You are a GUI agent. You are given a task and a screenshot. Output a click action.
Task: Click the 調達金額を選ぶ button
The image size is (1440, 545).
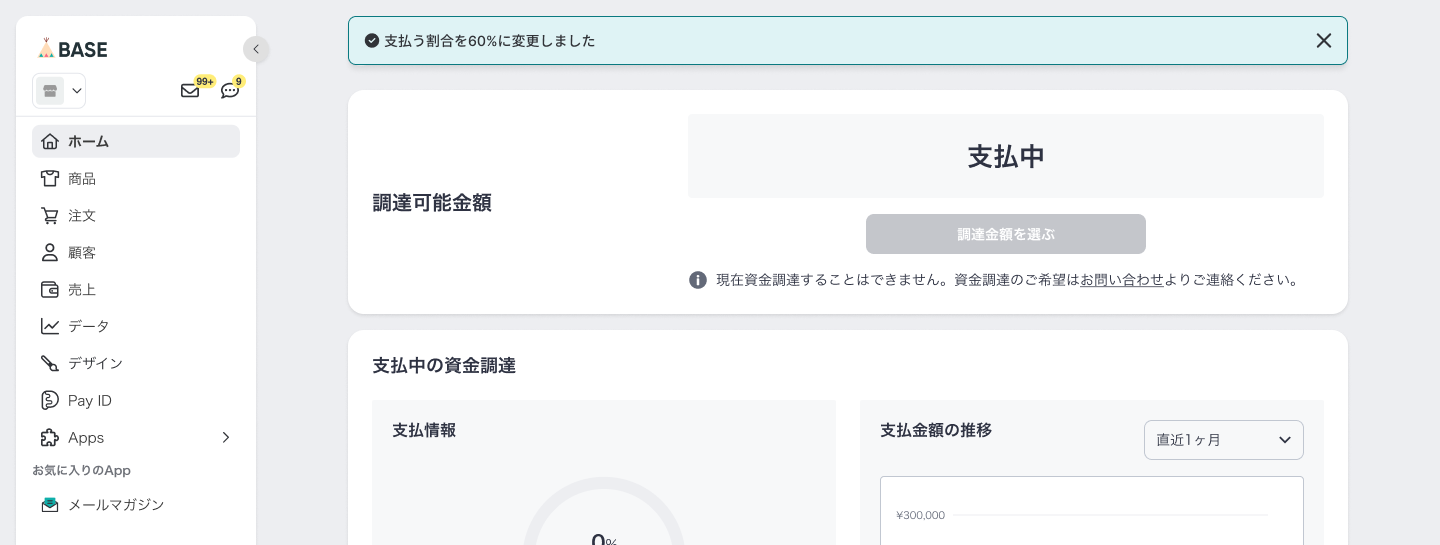(1005, 234)
